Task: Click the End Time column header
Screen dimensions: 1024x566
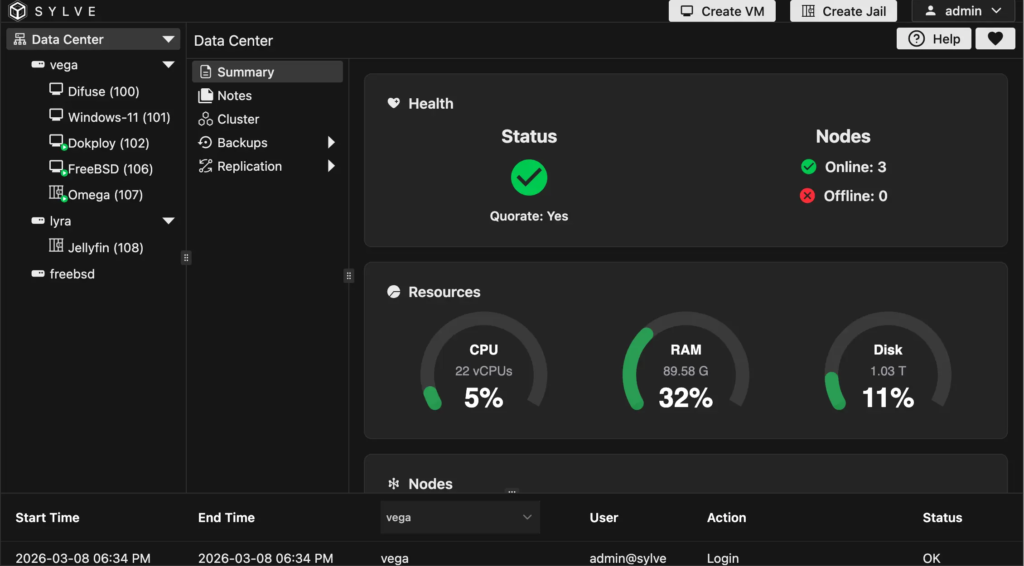Action: click(x=226, y=518)
